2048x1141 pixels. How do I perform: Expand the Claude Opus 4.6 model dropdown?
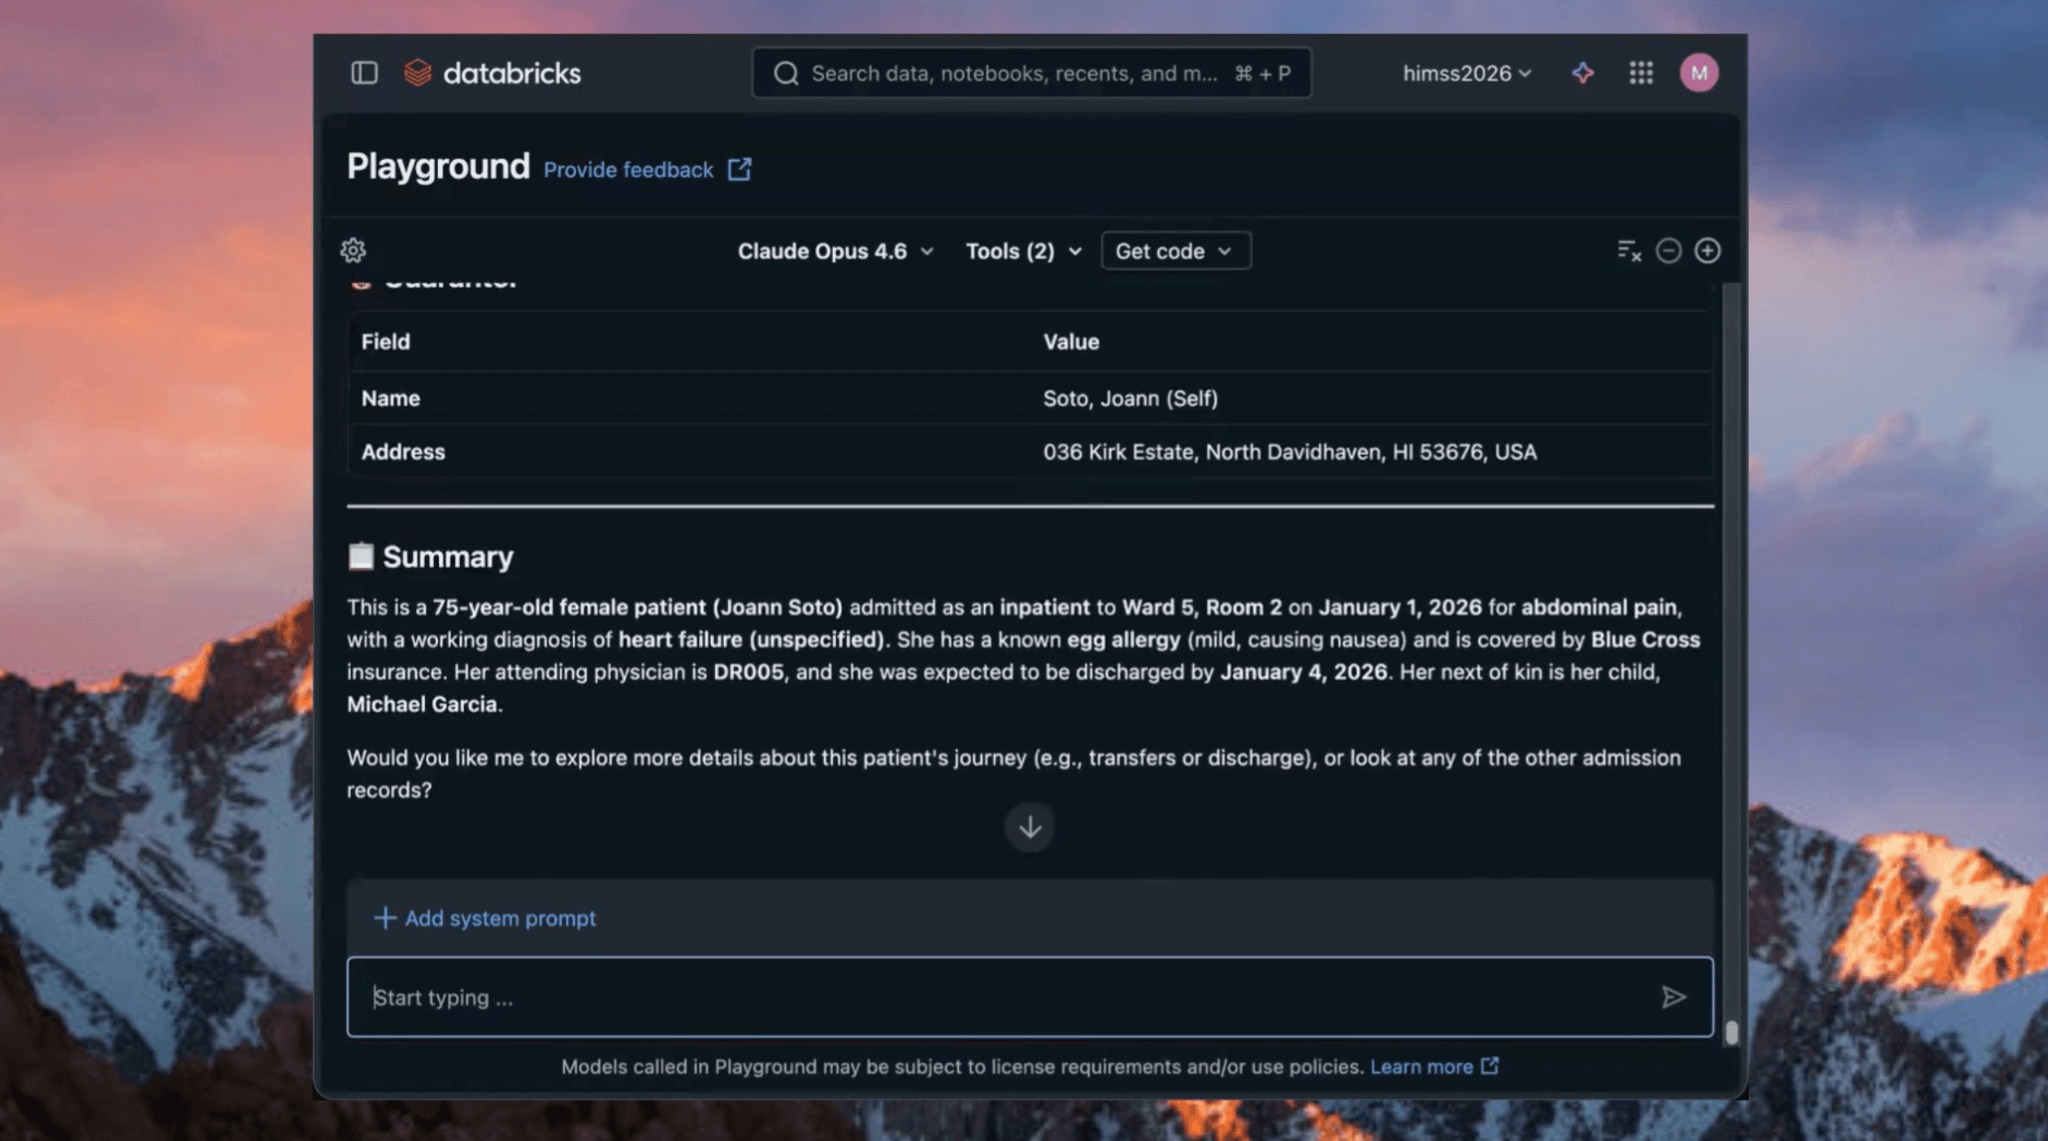(x=835, y=251)
